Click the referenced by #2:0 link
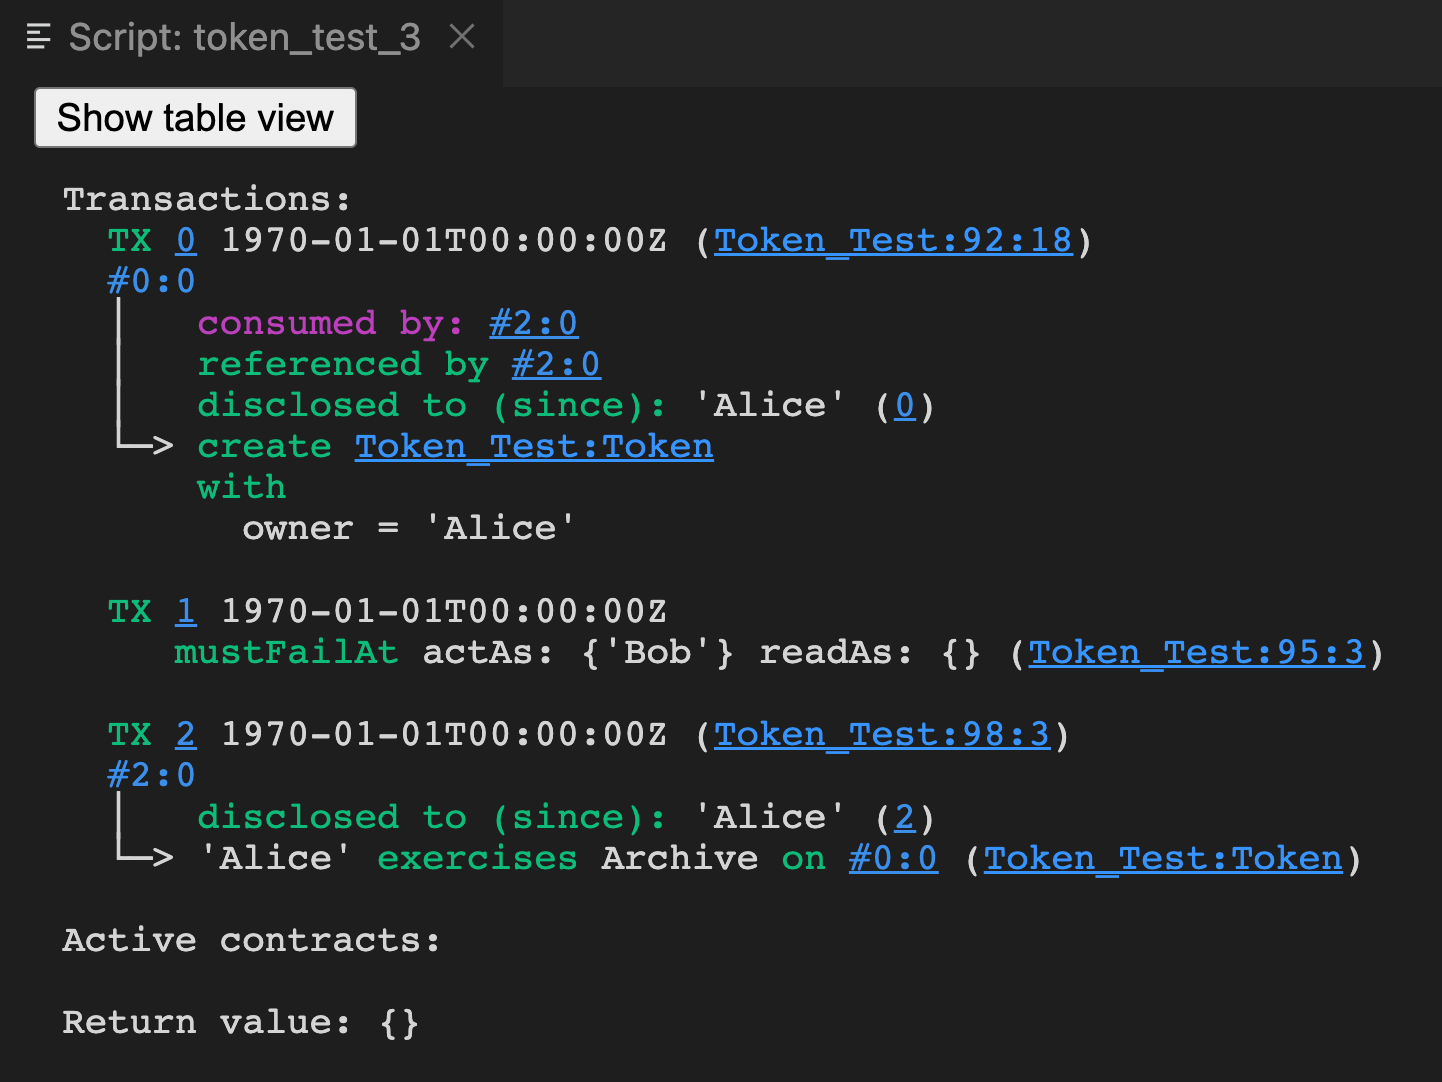The height and width of the screenshot is (1082, 1442). pos(556,364)
